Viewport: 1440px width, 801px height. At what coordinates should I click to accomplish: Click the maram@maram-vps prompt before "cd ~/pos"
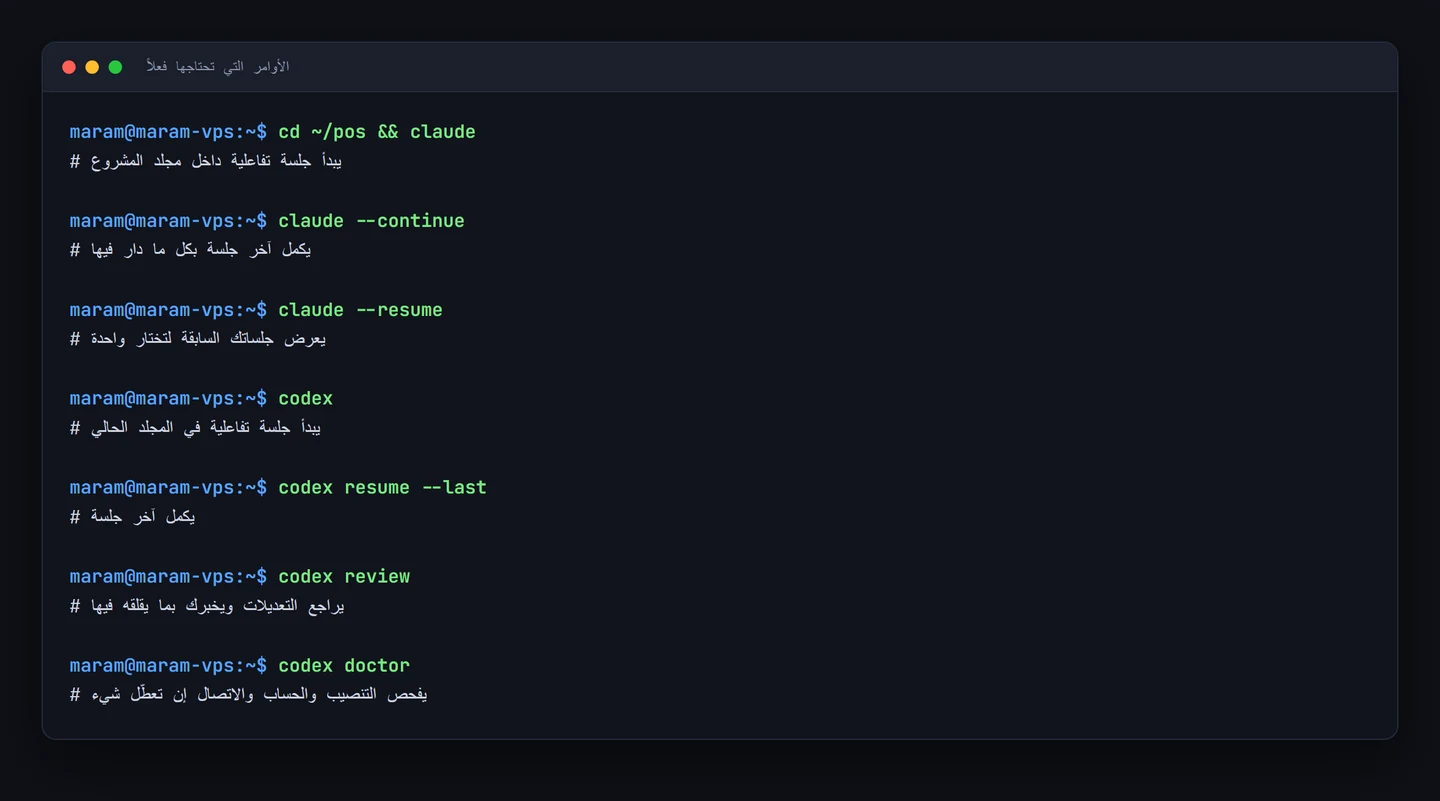(168, 132)
